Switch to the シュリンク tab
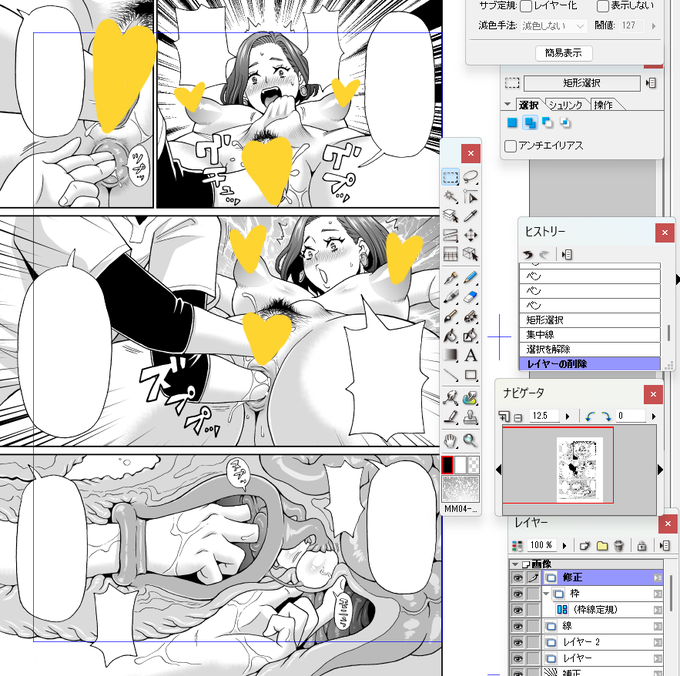 [566, 105]
